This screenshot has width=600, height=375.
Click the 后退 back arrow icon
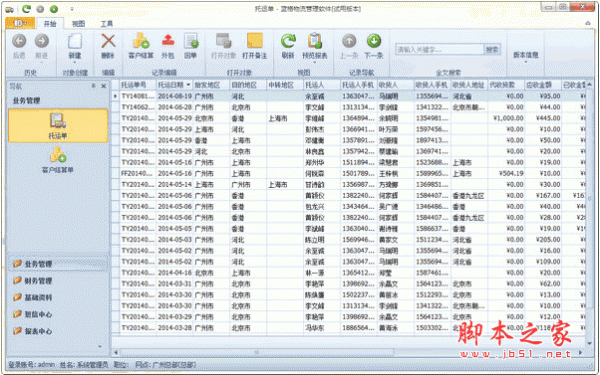(x=19, y=41)
